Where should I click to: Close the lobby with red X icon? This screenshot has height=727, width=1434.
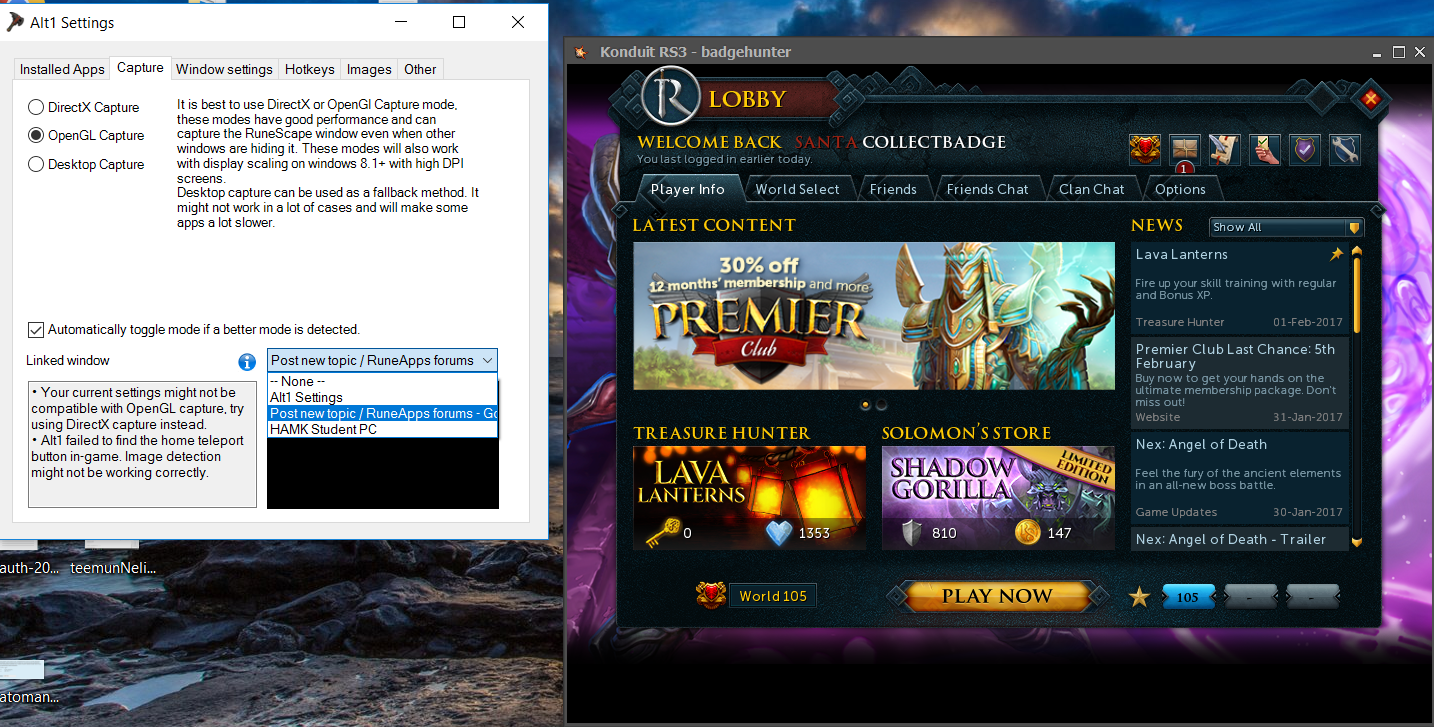pyautogui.click(x=1370, y=99)
